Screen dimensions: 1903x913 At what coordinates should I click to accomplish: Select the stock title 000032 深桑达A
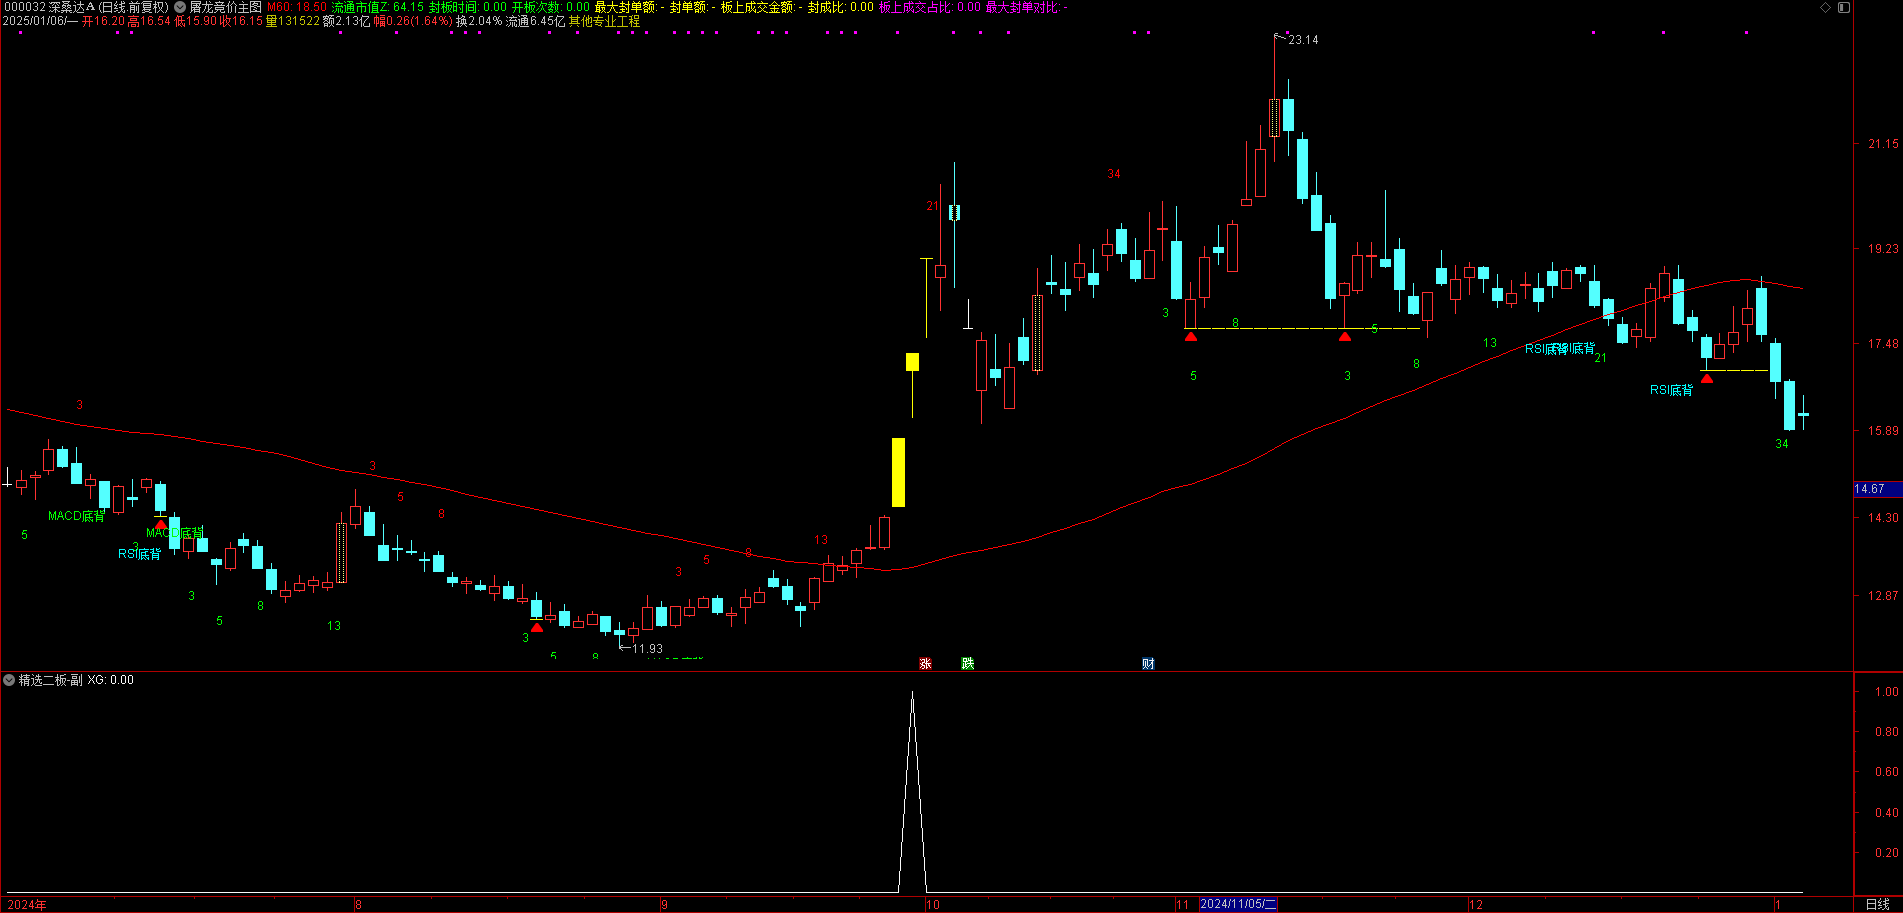(49, 7)
